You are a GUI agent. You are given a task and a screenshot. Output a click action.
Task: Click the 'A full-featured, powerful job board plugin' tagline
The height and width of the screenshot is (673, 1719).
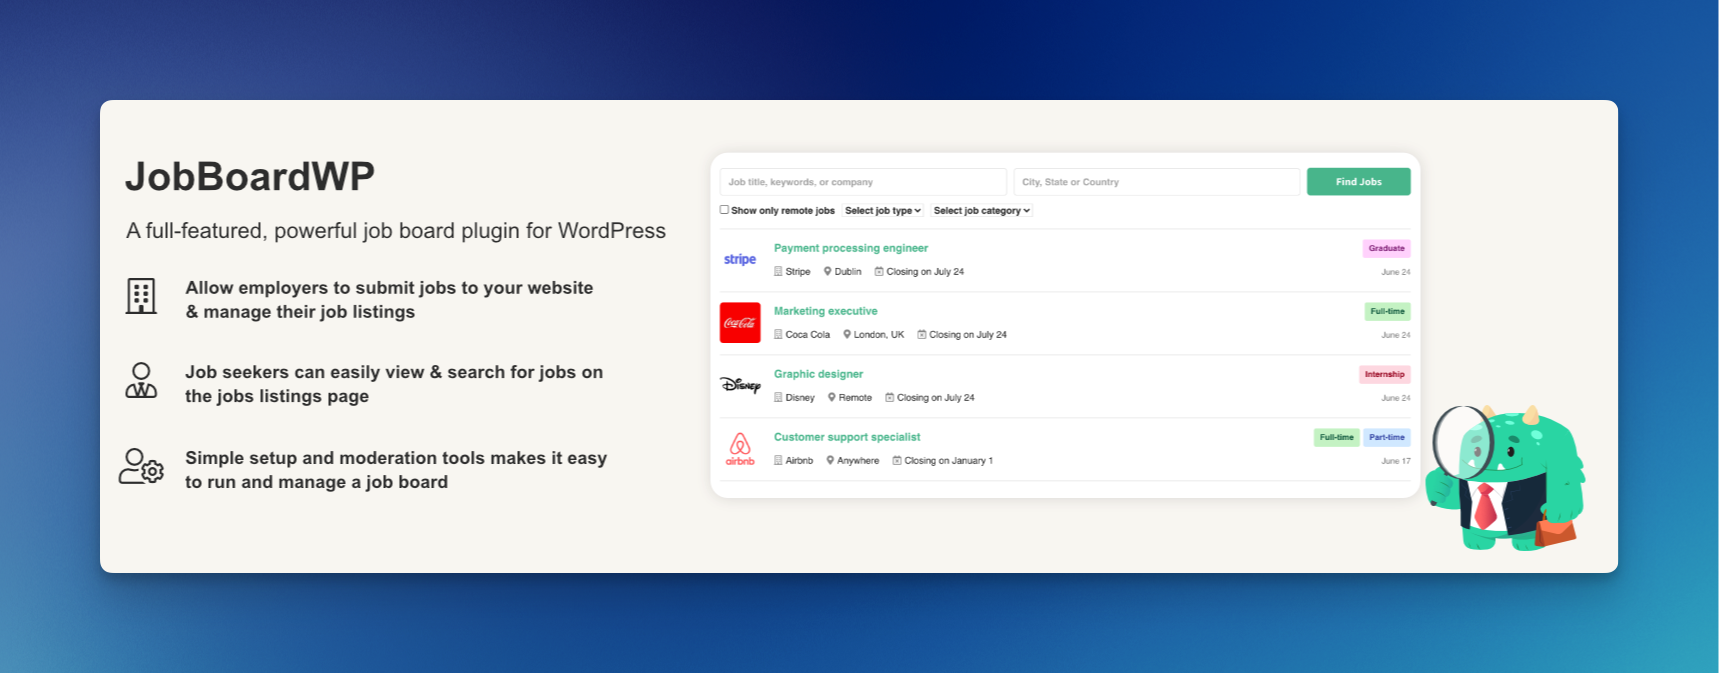pyautogui.click(x=396, y=231)
